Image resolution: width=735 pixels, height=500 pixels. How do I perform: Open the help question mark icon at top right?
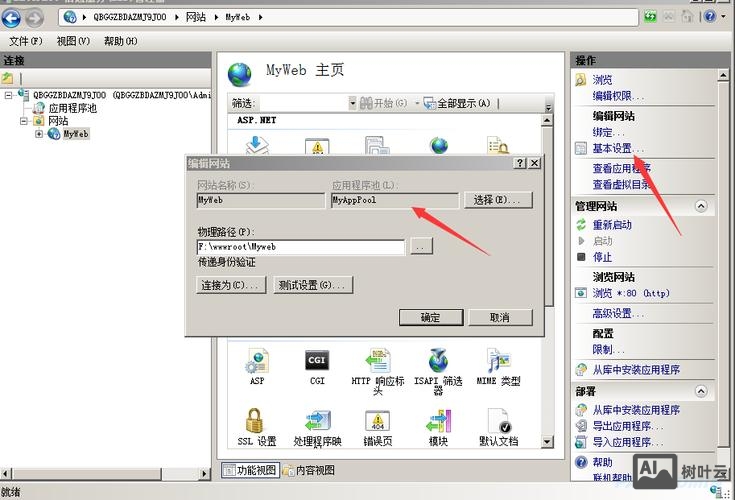(x=710, y=16)
